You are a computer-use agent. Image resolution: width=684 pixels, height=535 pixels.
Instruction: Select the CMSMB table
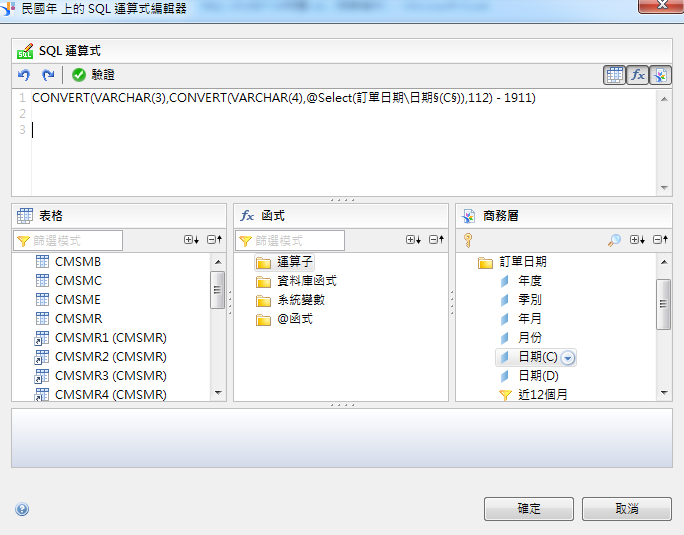click(x=68, y=262)
